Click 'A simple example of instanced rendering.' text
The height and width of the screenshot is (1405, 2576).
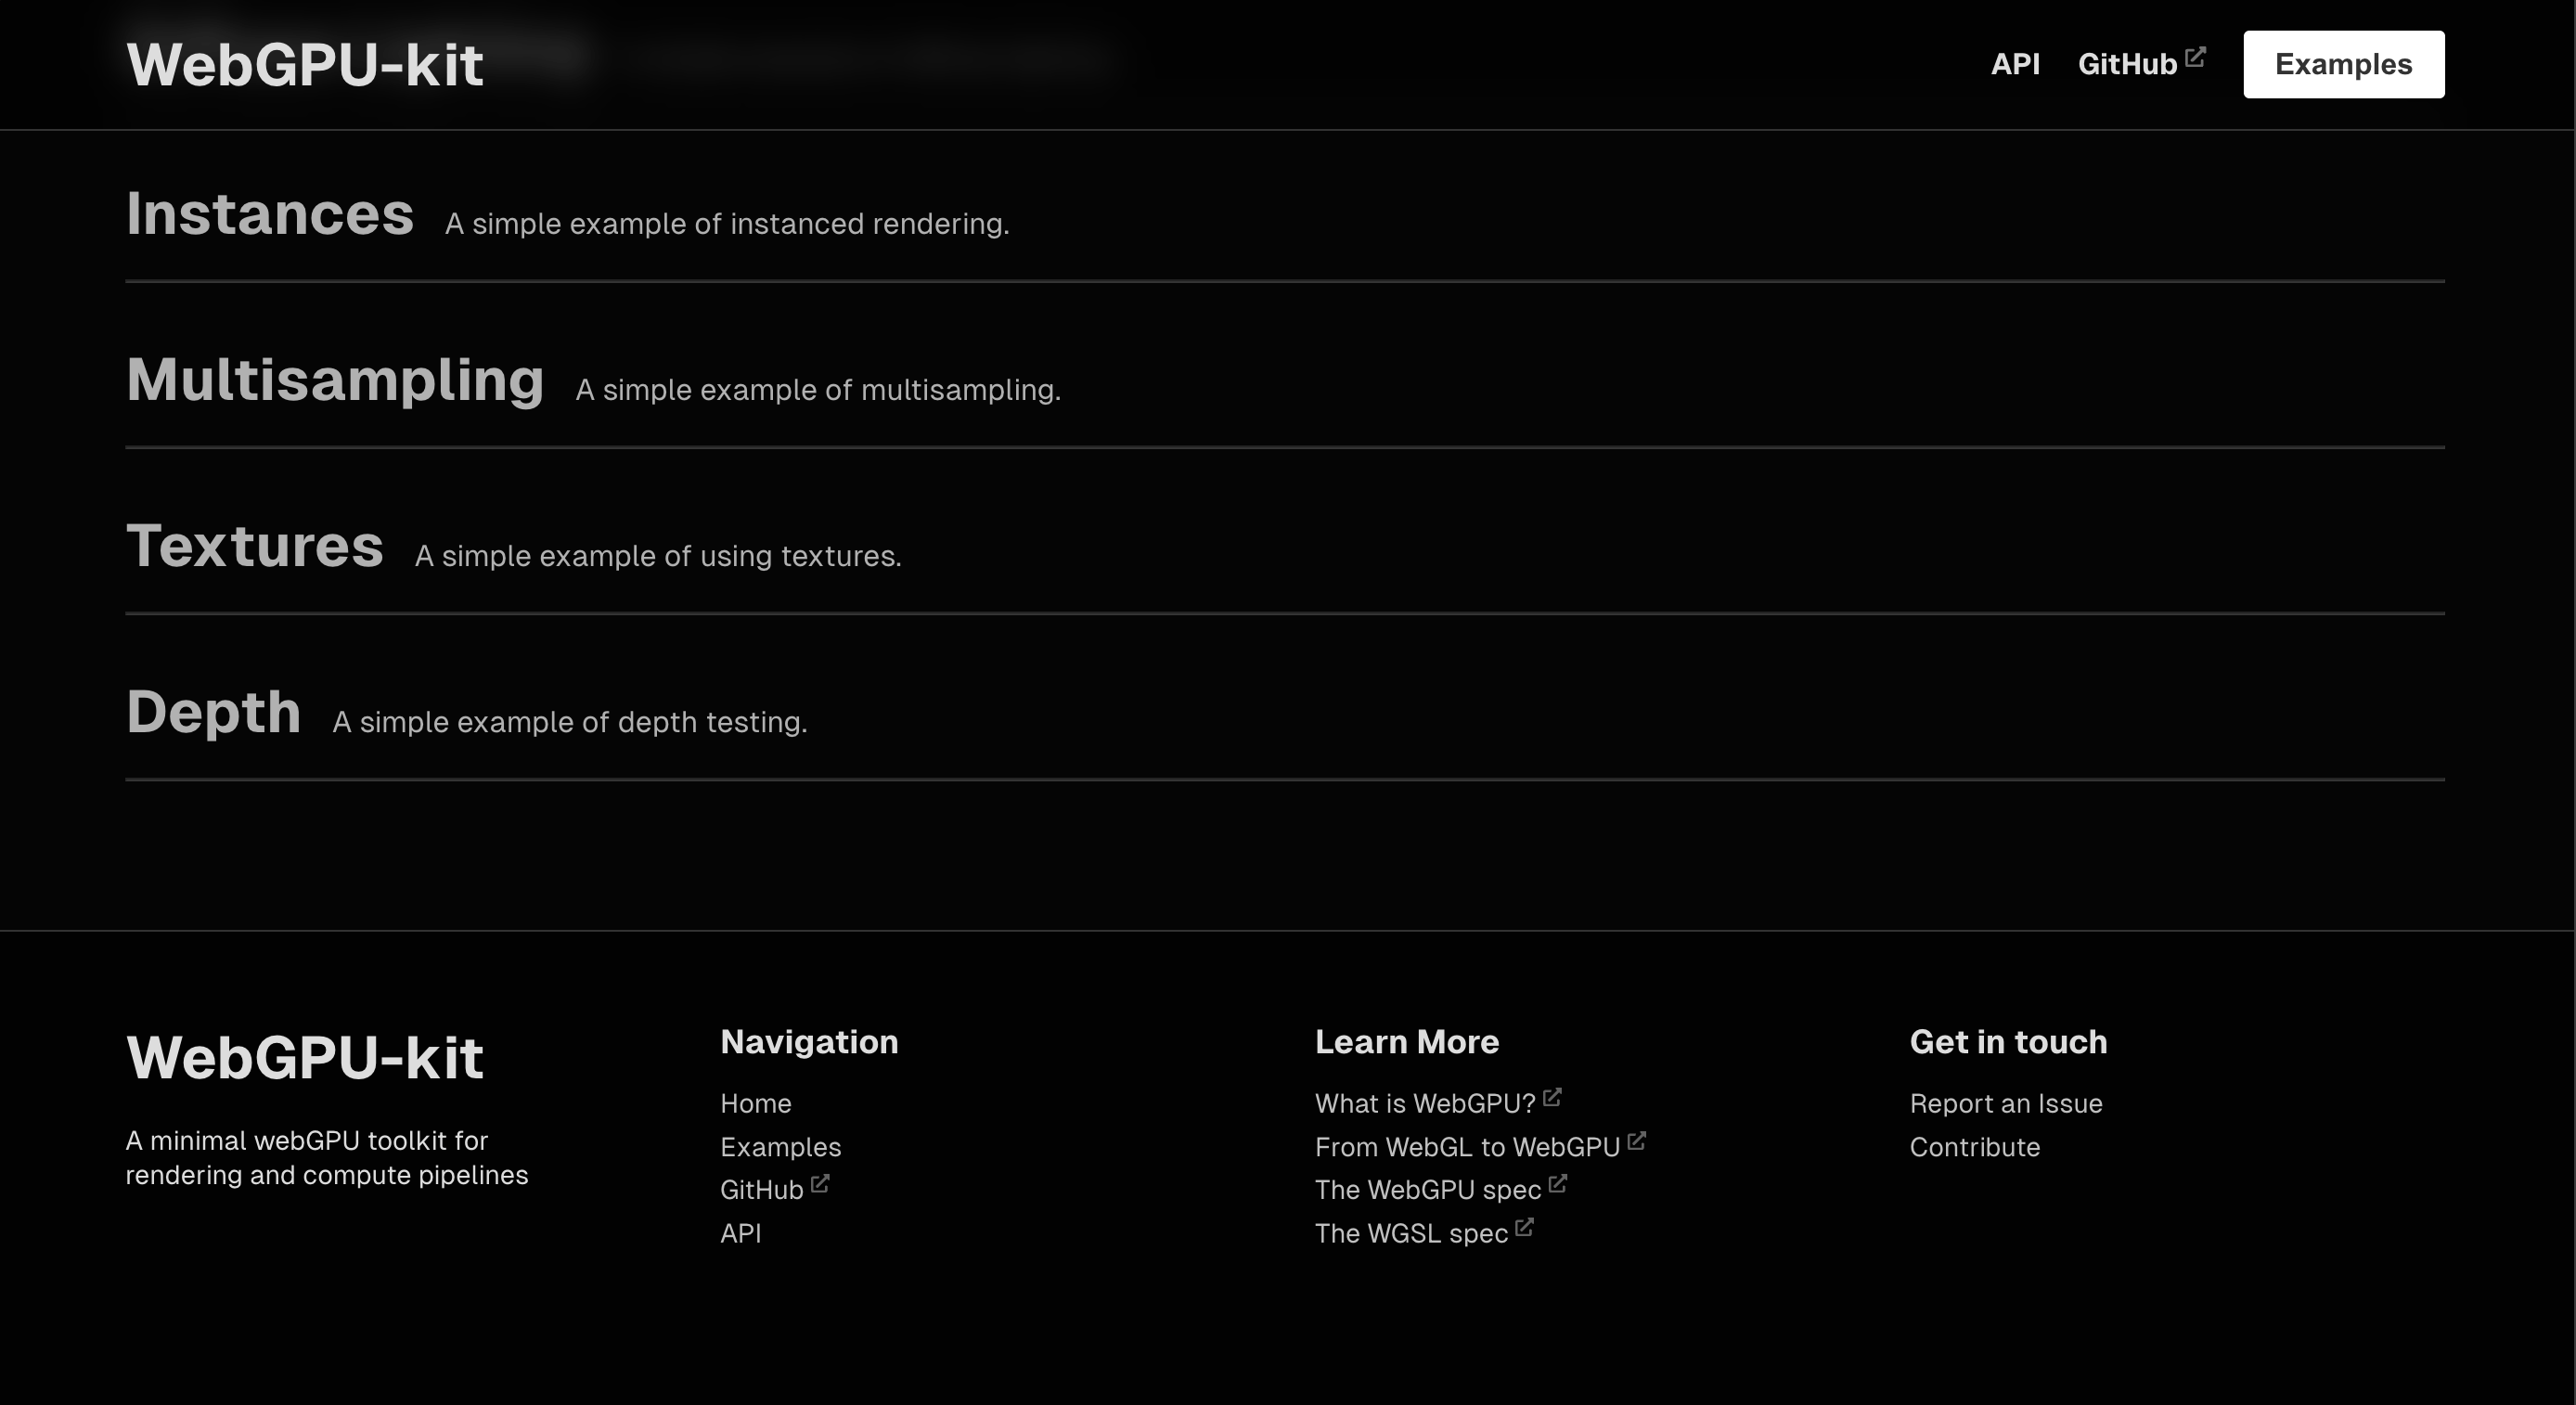tap(727, 223)
